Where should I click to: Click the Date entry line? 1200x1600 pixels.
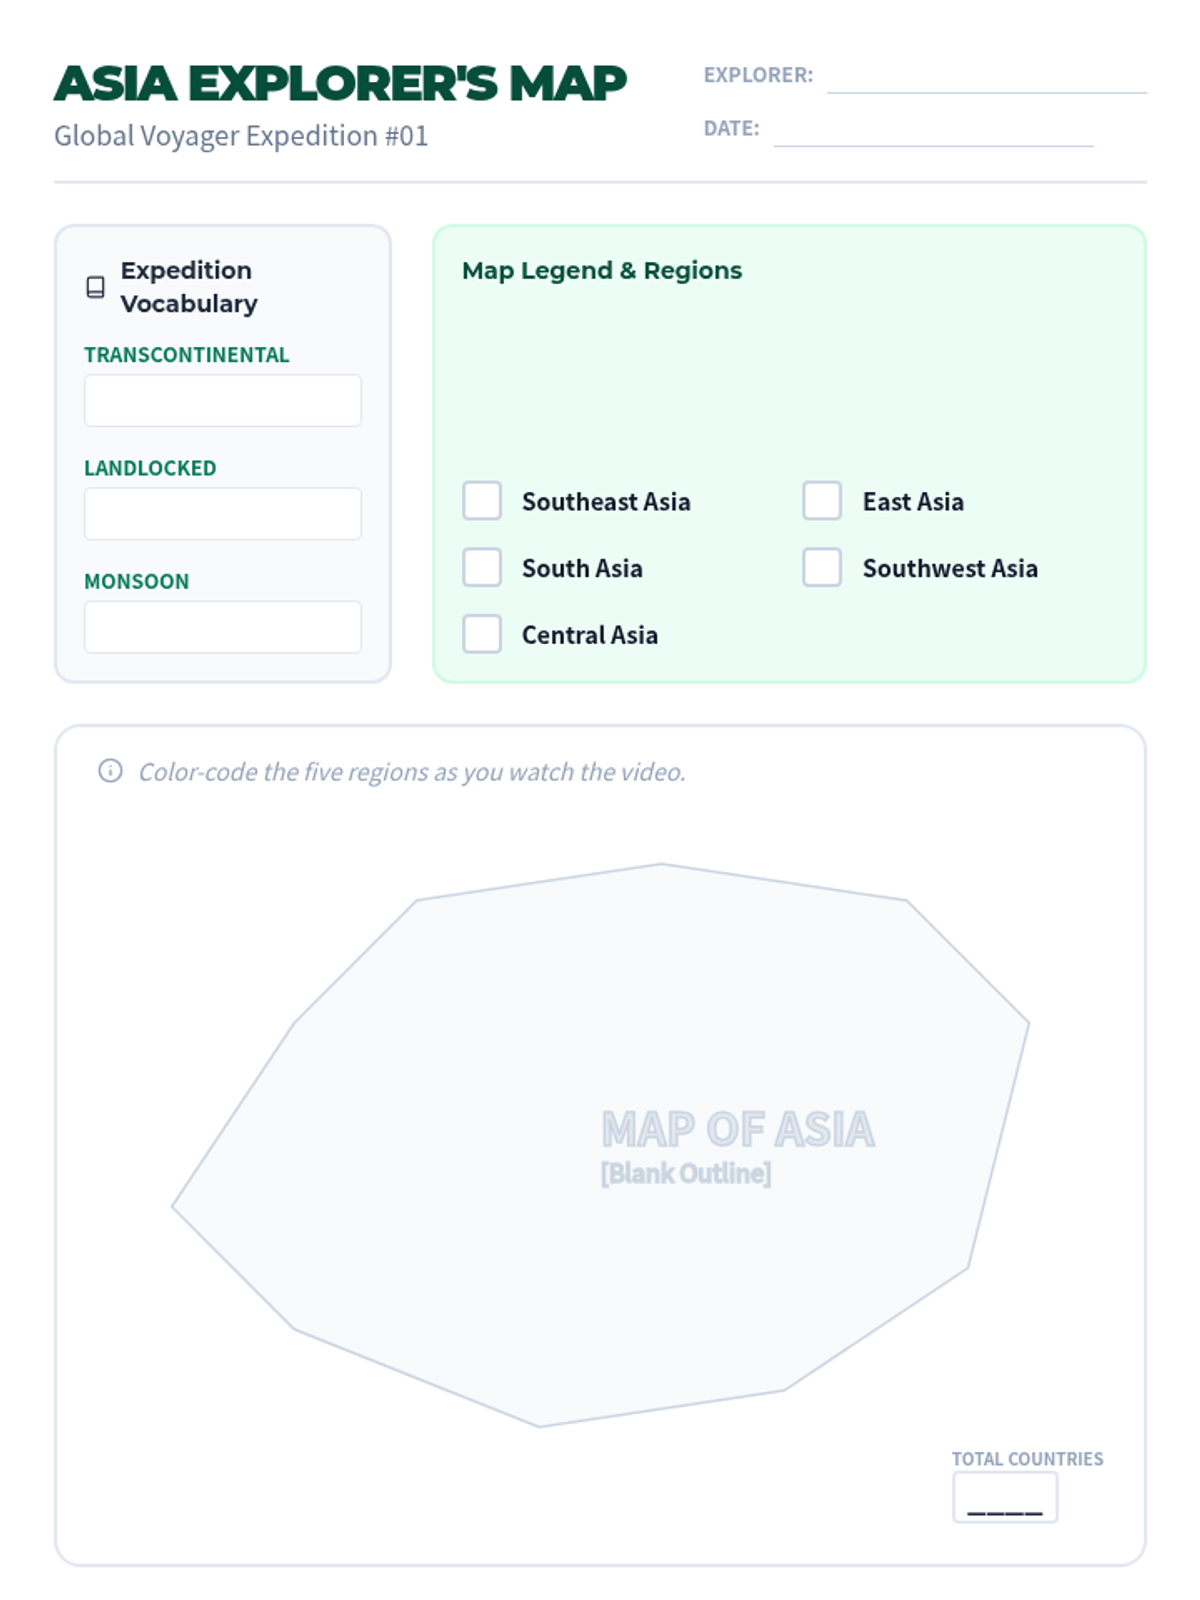pos(932,132)
